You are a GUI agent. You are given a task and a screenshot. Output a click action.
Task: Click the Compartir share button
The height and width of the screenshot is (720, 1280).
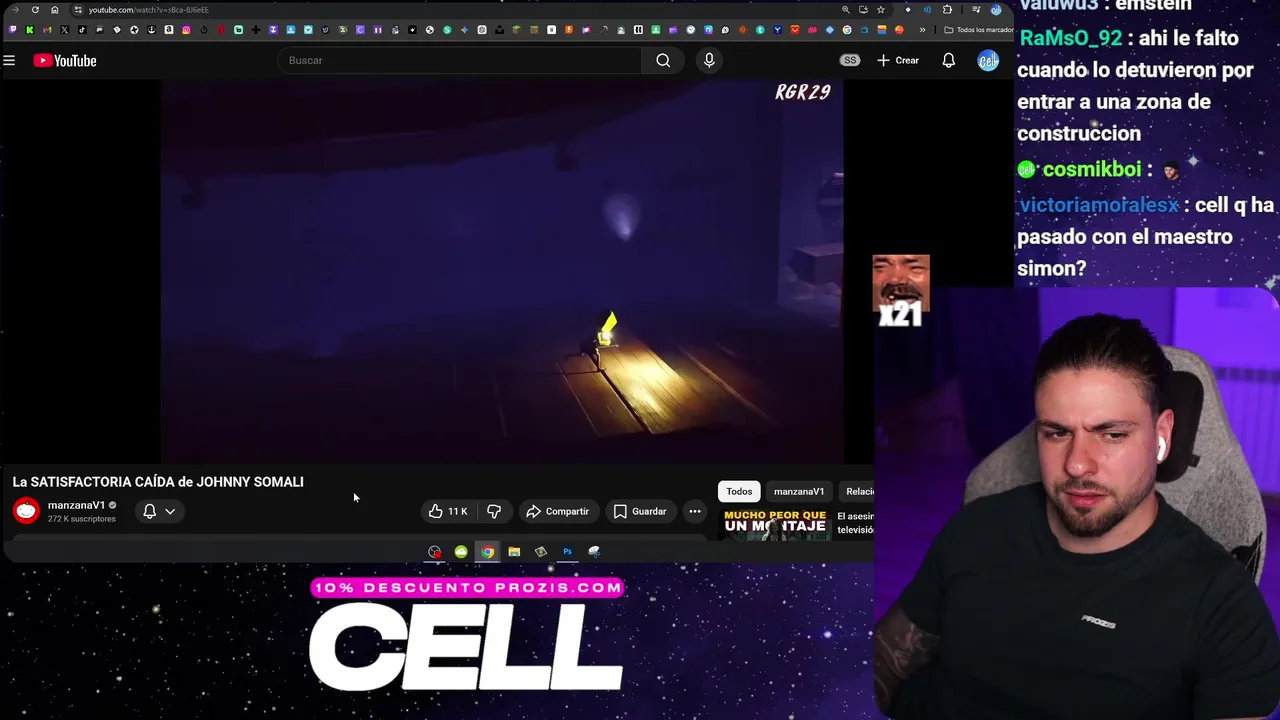click(x=558, y=511)
